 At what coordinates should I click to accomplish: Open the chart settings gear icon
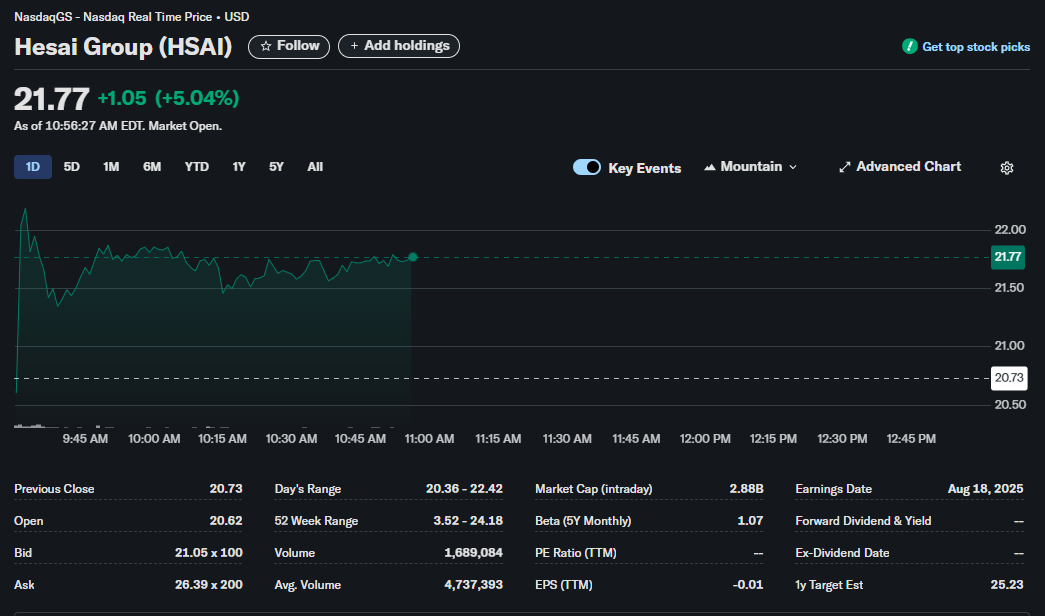[1006, 168]
